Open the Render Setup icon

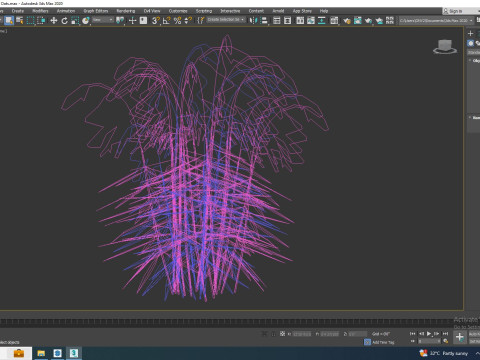(x=347, y=20)
